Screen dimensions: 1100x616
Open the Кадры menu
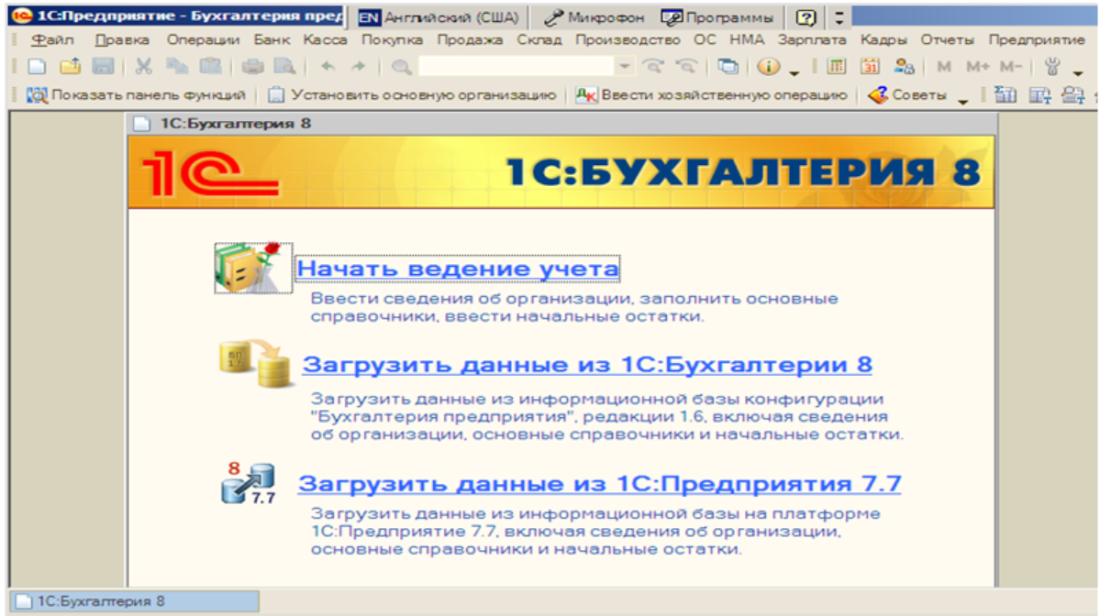(x=883, y=40)
